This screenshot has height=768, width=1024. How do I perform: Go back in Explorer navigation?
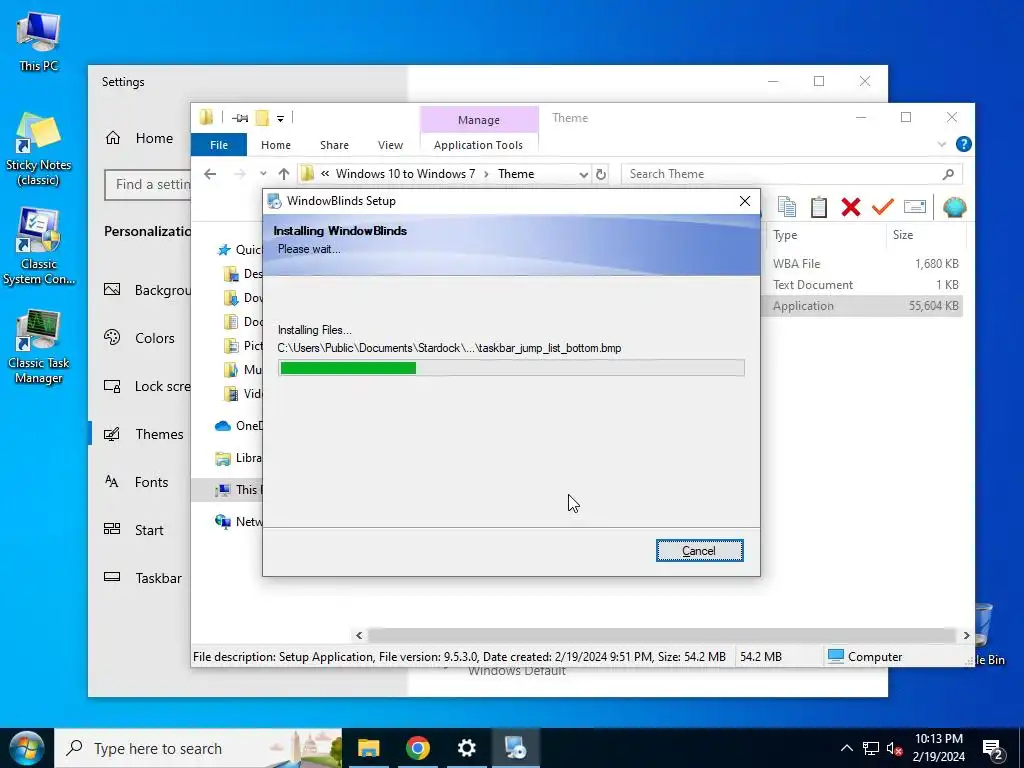(x=210, y=174)
